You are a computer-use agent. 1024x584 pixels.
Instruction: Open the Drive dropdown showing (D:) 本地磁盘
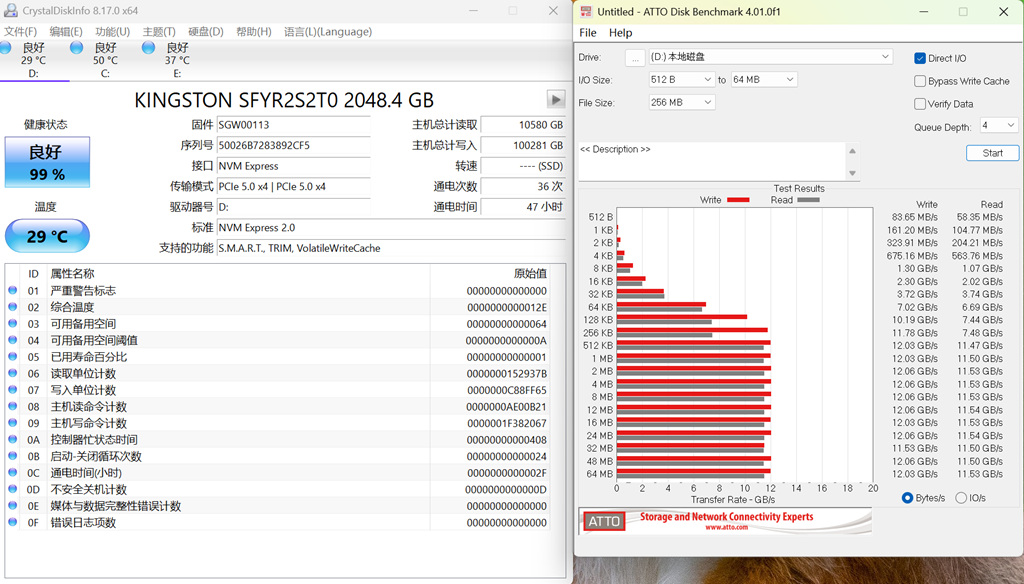tap(771, 57)
